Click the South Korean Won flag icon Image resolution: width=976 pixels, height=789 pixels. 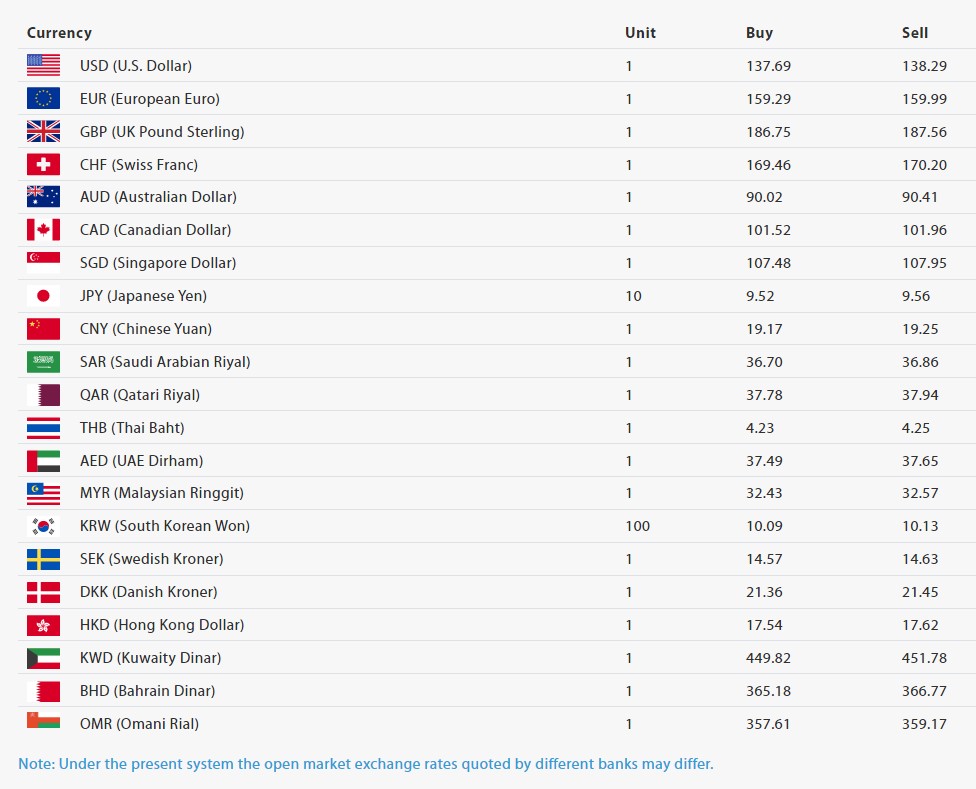(x=43, y=526)
